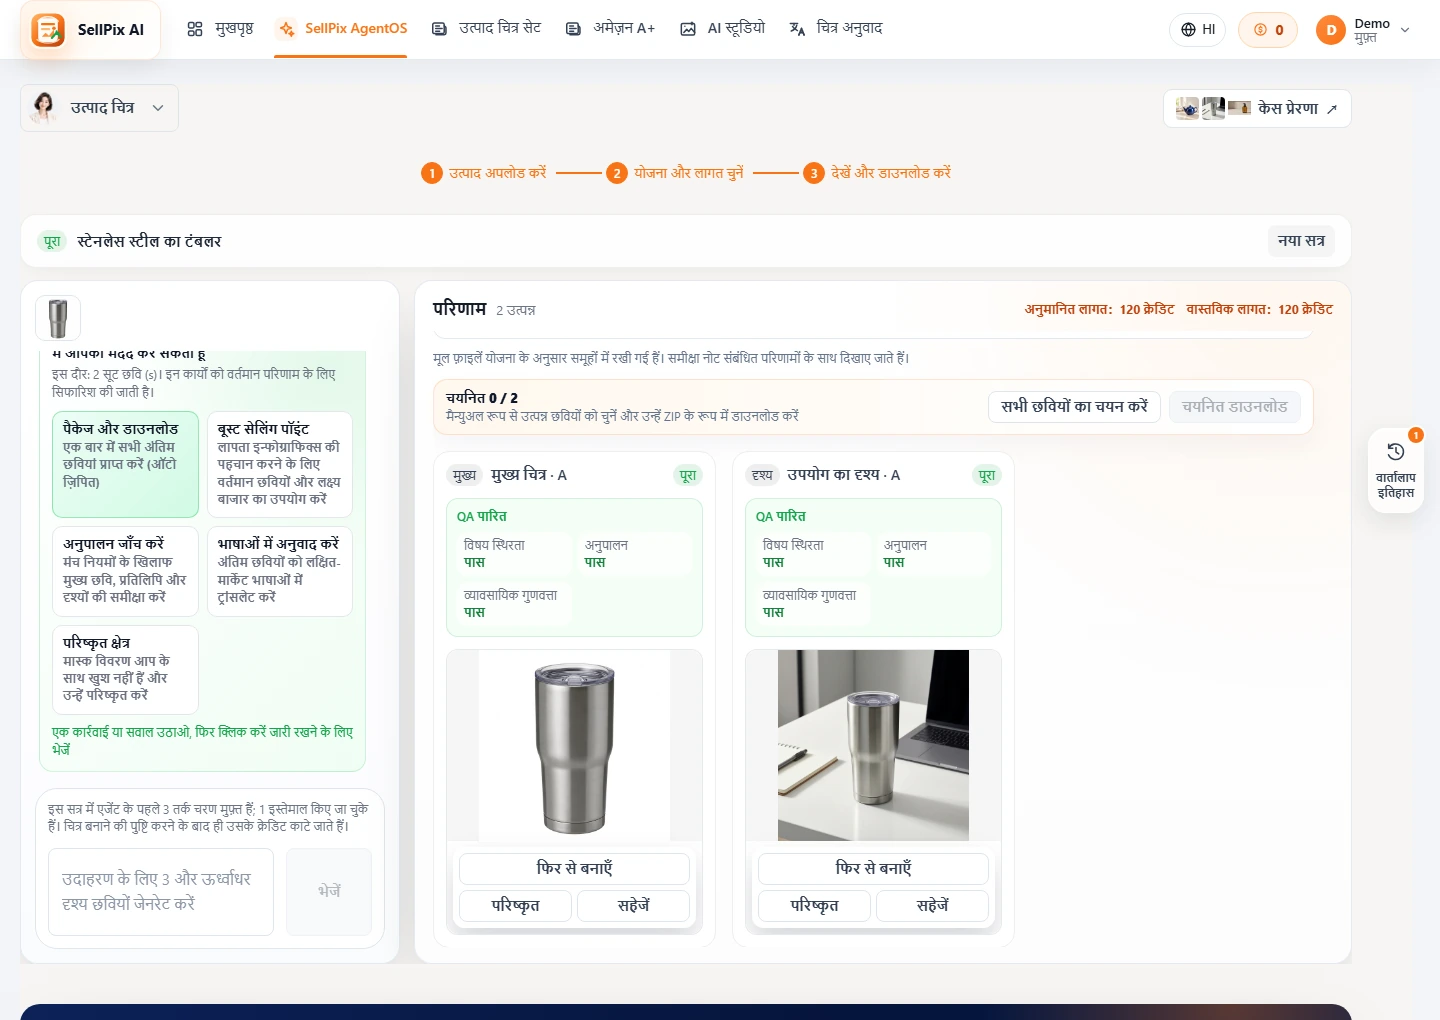The image size is (1440, 1020).
Task: Switch to अमेज़न A+ tab
Action: point(611,29)
